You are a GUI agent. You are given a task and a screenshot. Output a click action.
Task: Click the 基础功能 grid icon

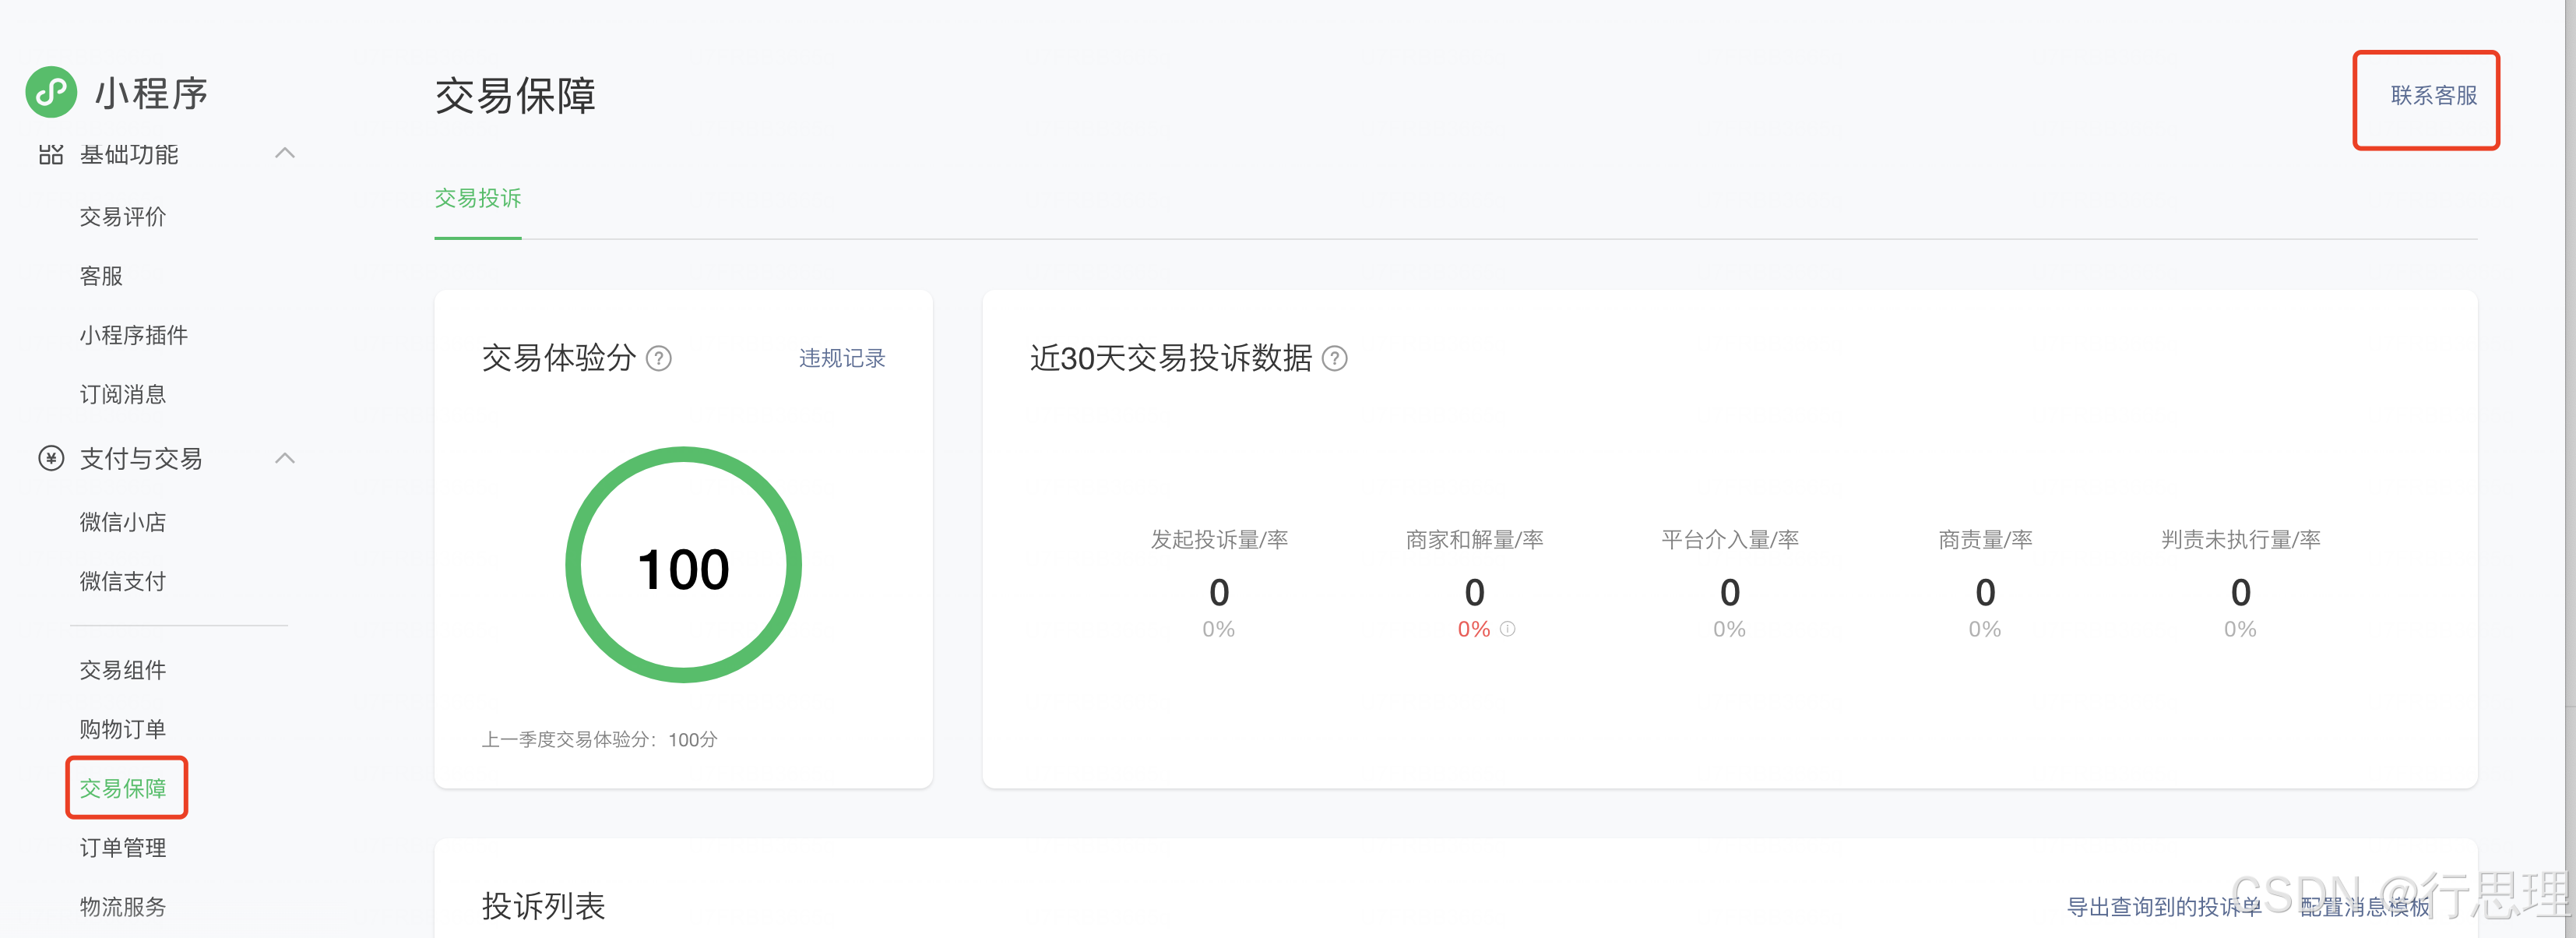click(x=51, y=155)
